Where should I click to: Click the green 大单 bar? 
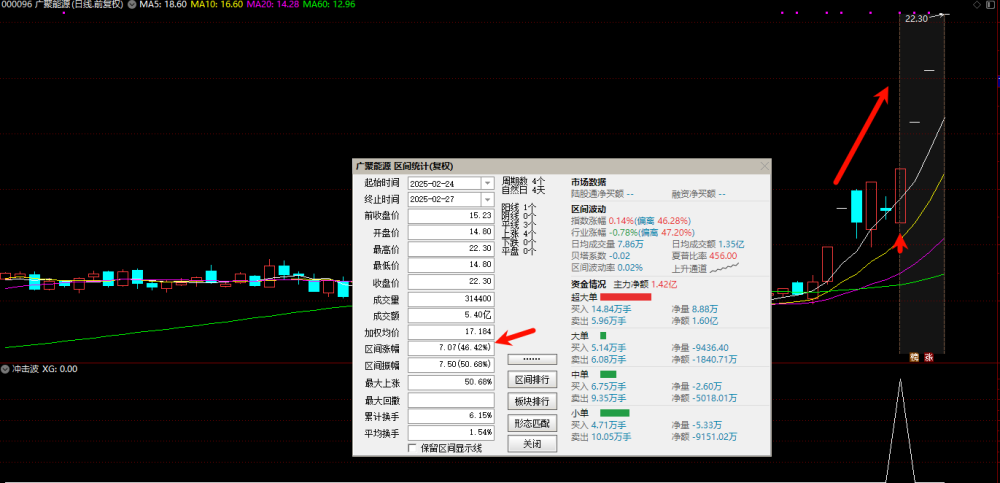point(603,335)
